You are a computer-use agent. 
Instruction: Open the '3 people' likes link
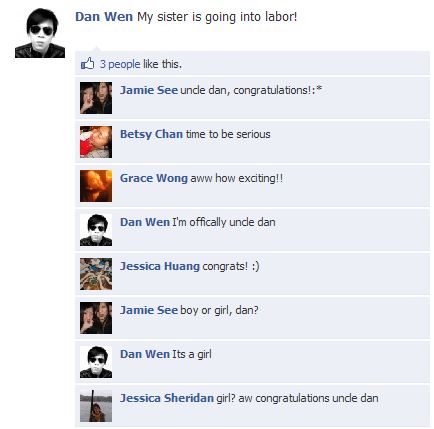tap(120, 64)
